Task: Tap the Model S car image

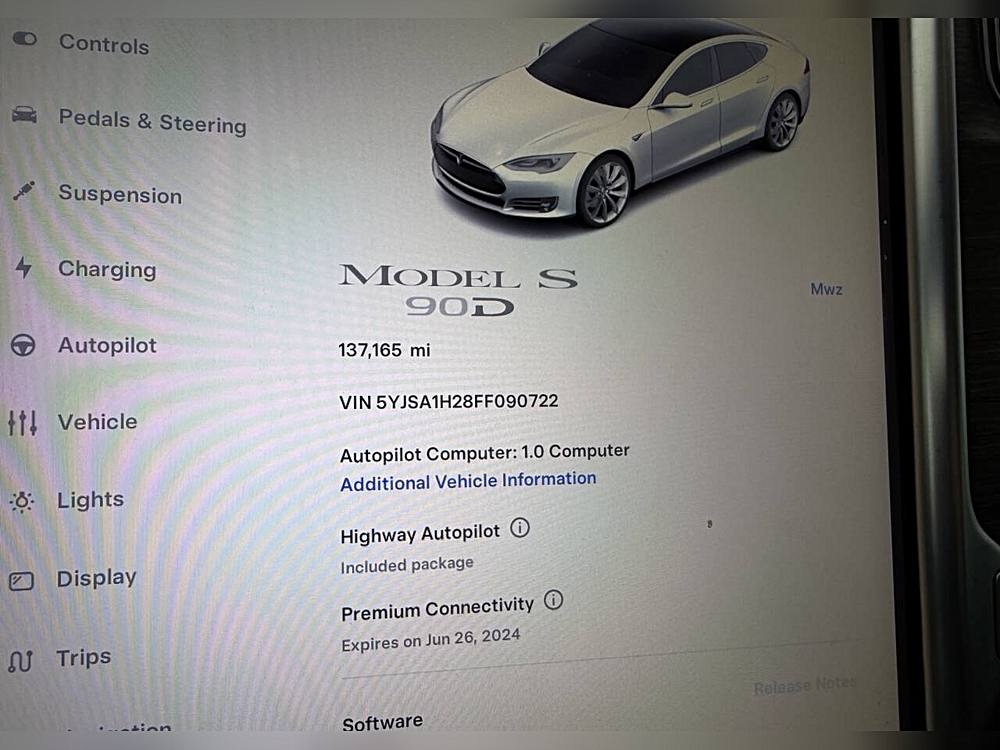Action: (621, 123)
